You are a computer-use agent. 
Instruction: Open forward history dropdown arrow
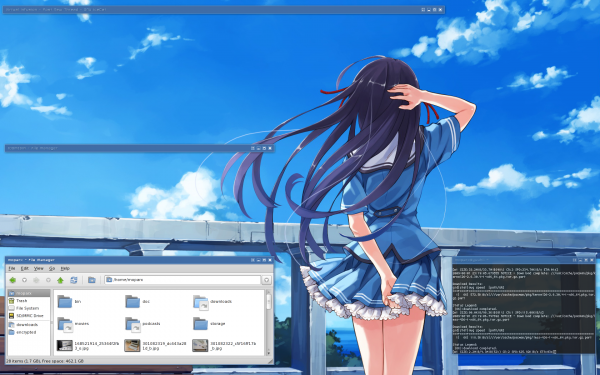[48, 280]
